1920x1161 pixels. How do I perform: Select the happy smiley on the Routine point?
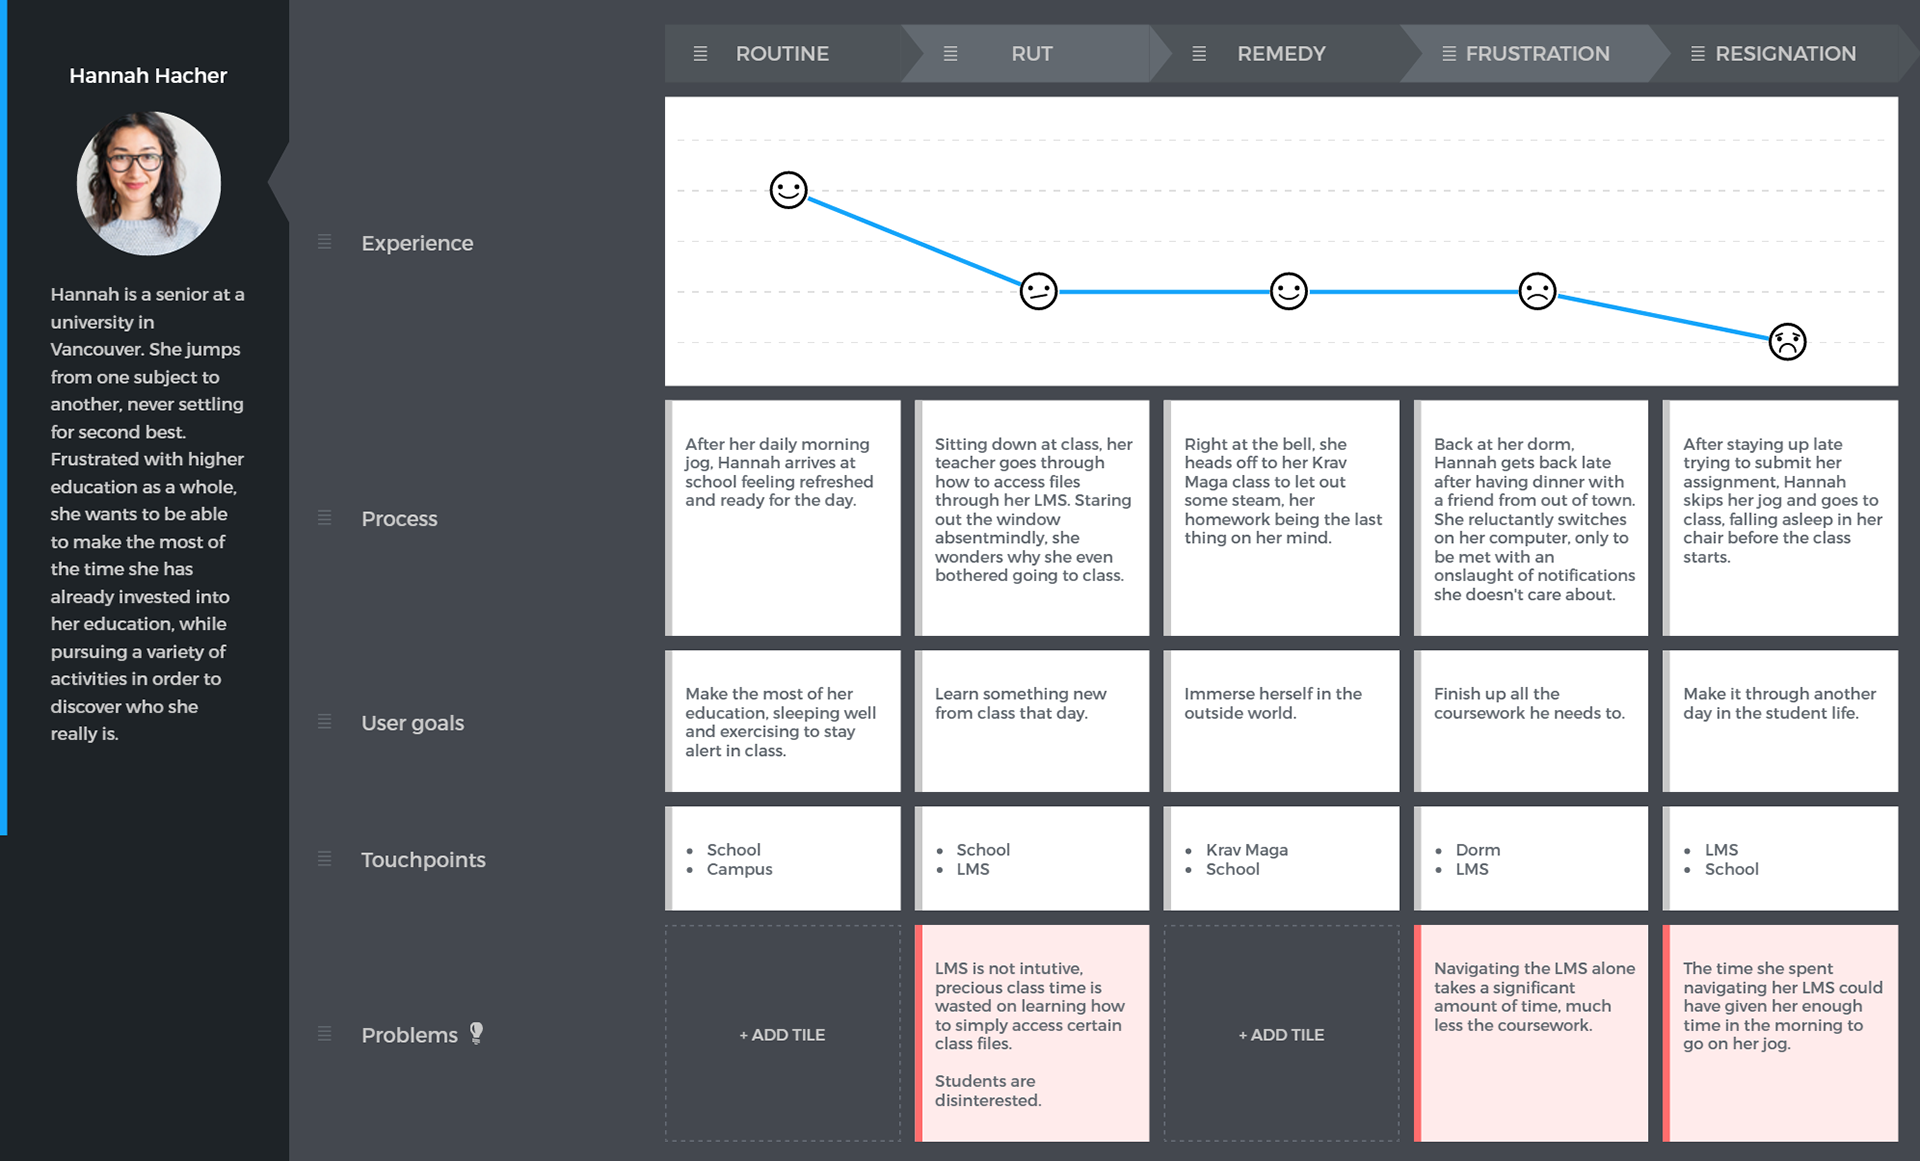coord(788,190)
